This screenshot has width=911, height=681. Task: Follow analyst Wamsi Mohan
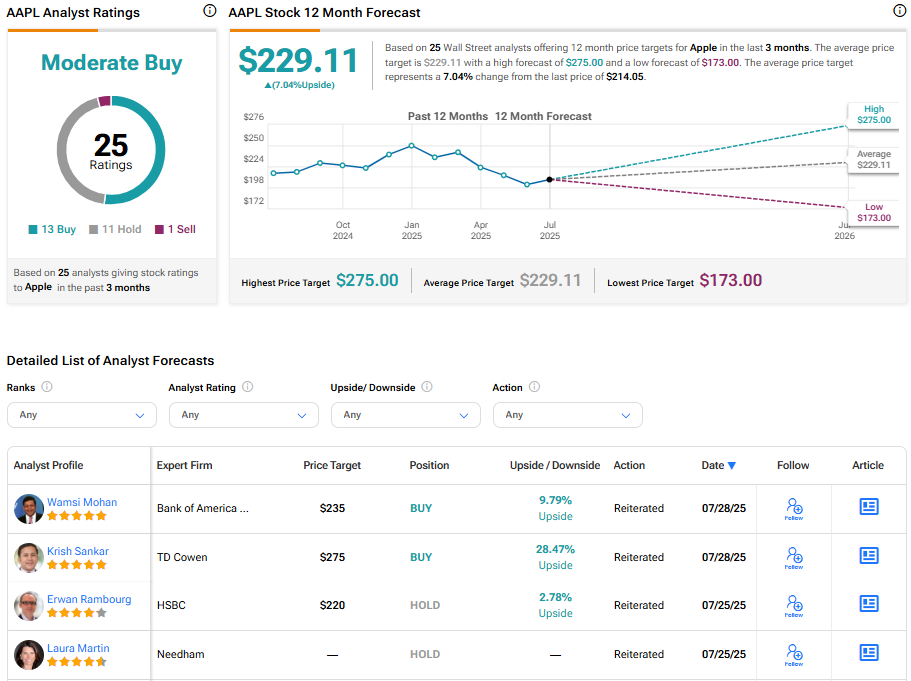point(794,508)
